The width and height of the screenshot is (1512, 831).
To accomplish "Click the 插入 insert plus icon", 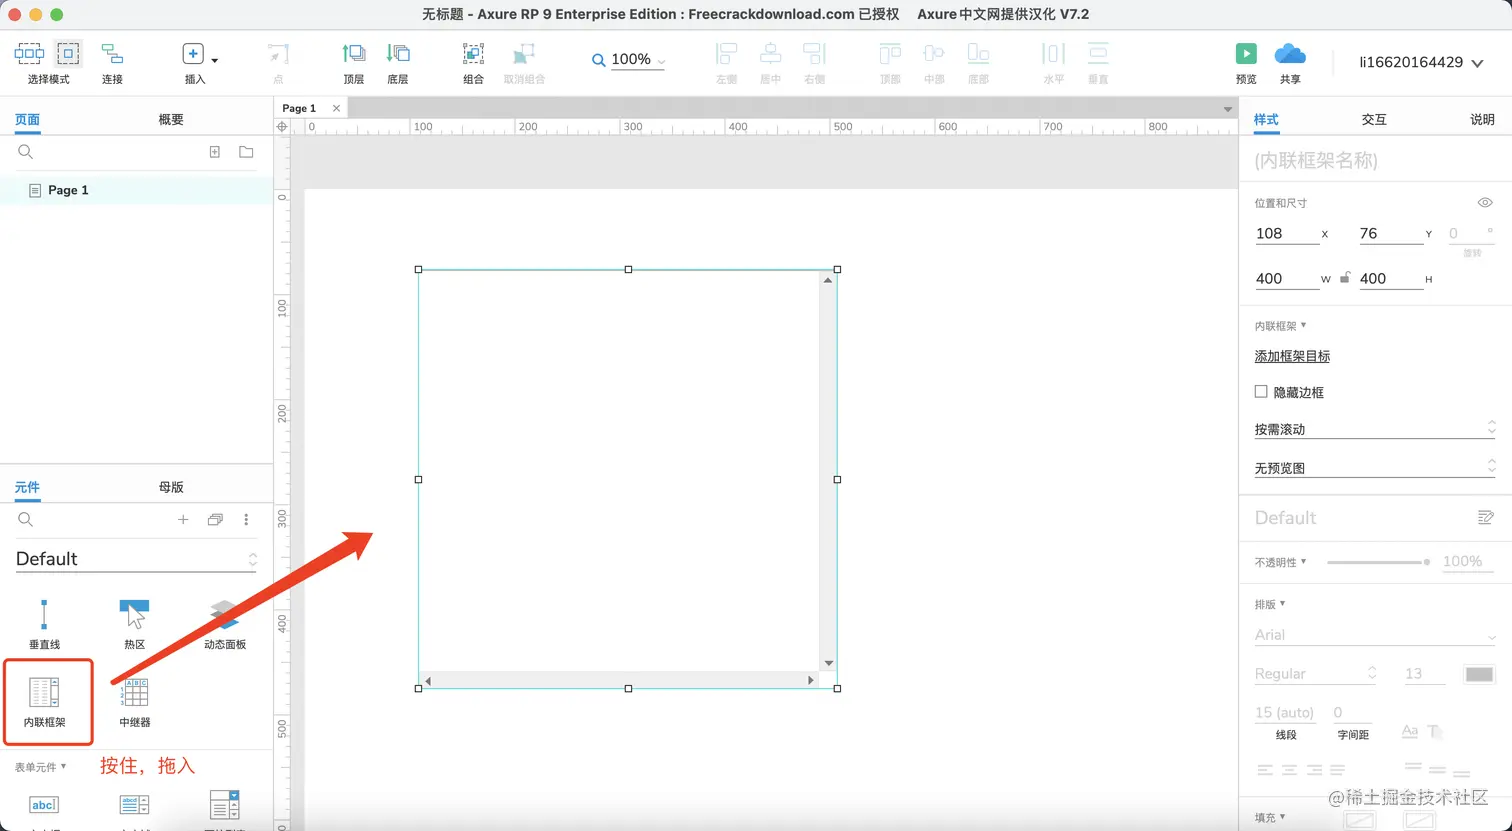I will coord(193,54).
